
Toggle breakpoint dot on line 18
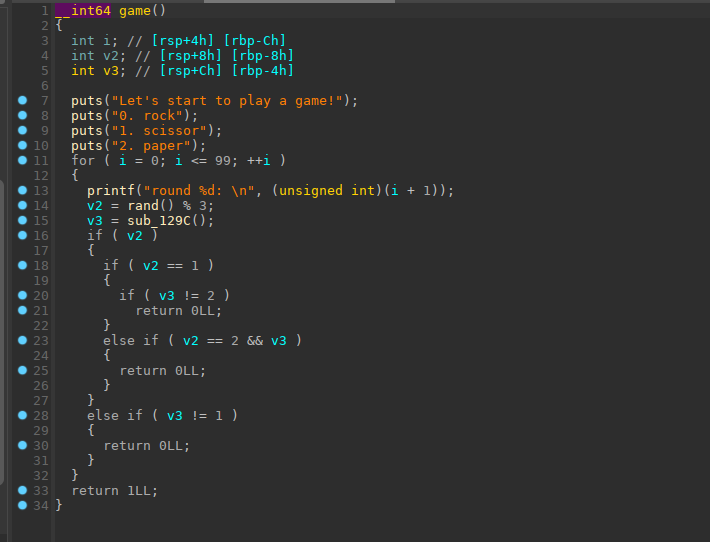point(22,265)
